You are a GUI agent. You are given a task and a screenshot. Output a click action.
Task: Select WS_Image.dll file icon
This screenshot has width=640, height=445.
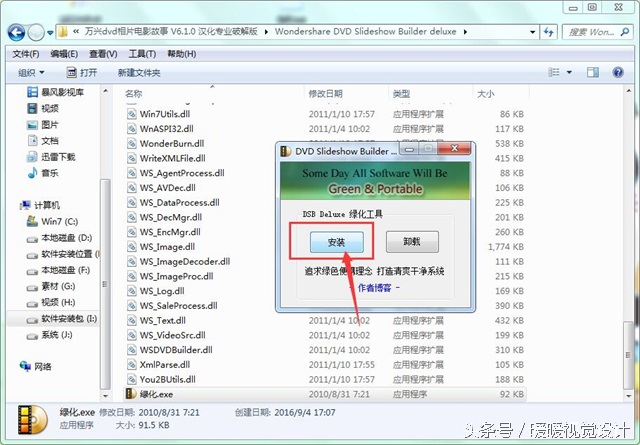click(x=131, y=247)
